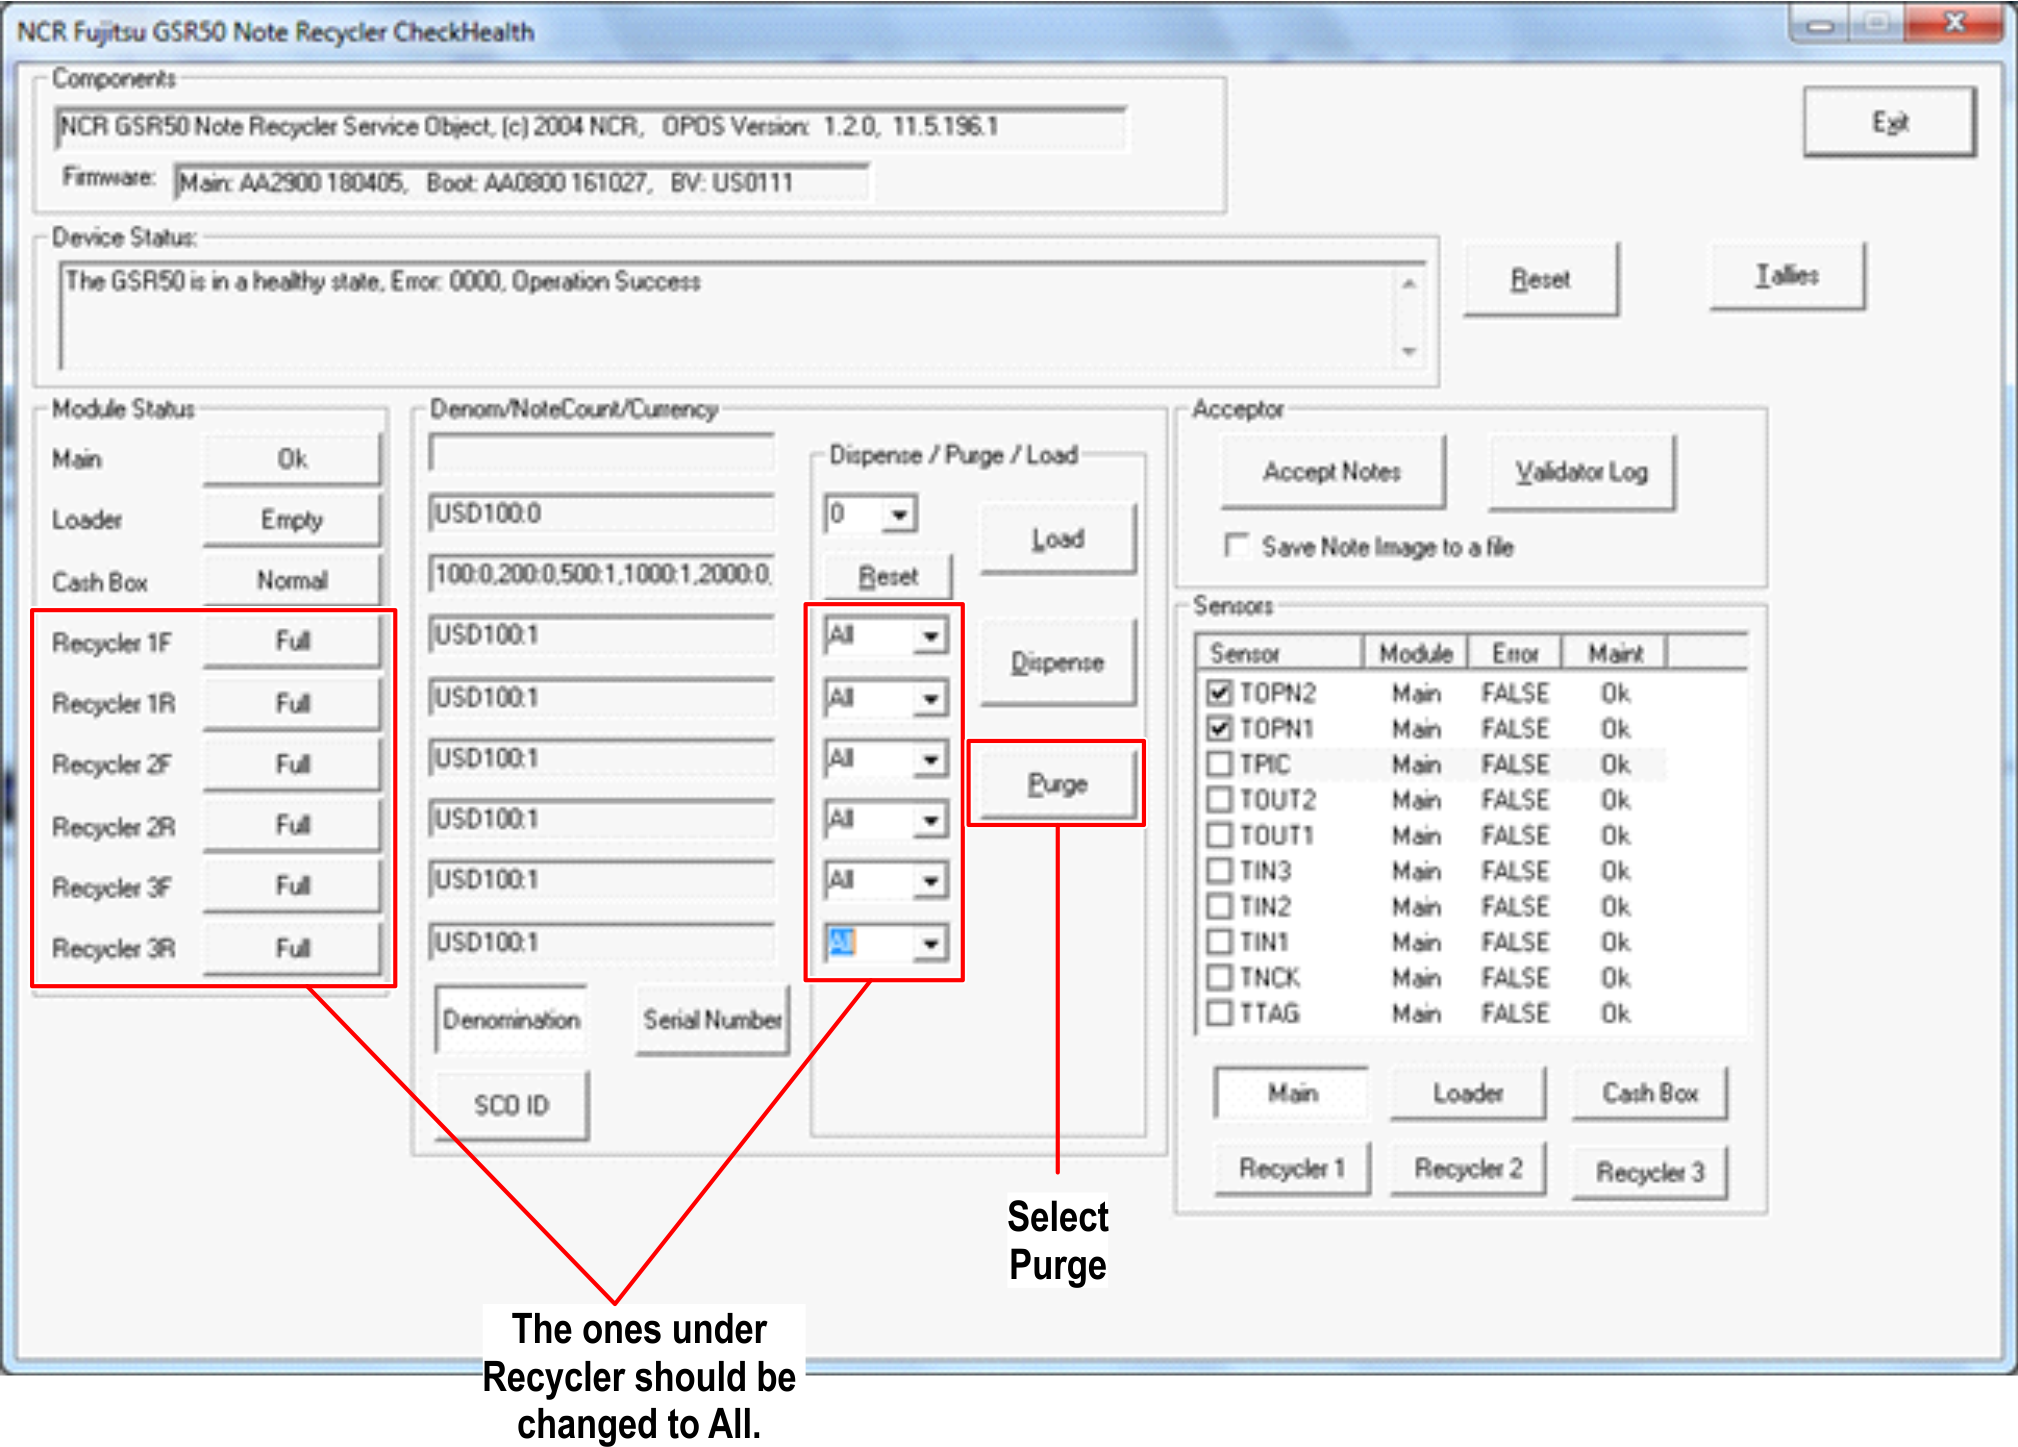Open the Validator Log

1581,472
